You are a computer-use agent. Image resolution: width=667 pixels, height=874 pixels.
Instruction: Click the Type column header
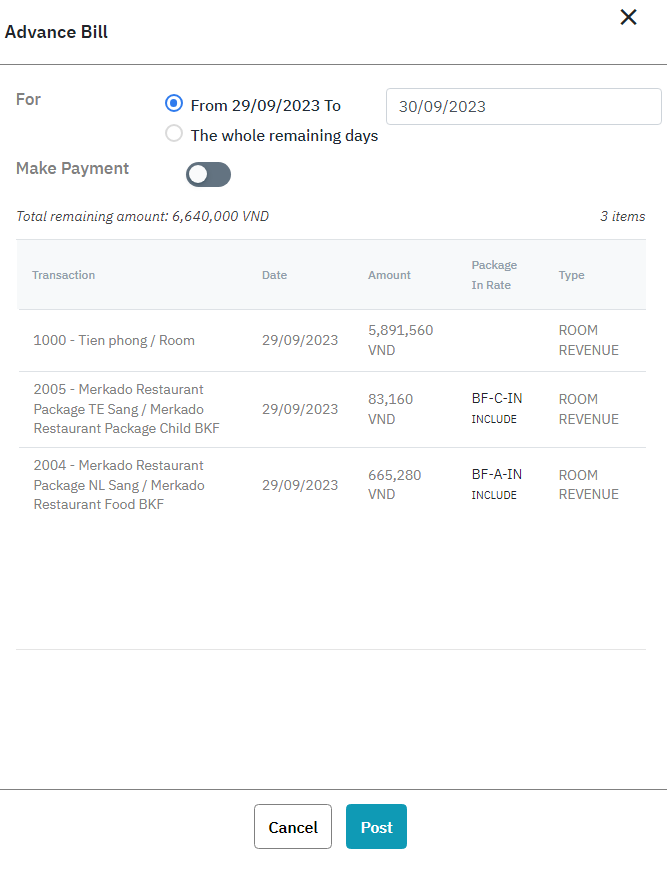(x=572, y=275)
